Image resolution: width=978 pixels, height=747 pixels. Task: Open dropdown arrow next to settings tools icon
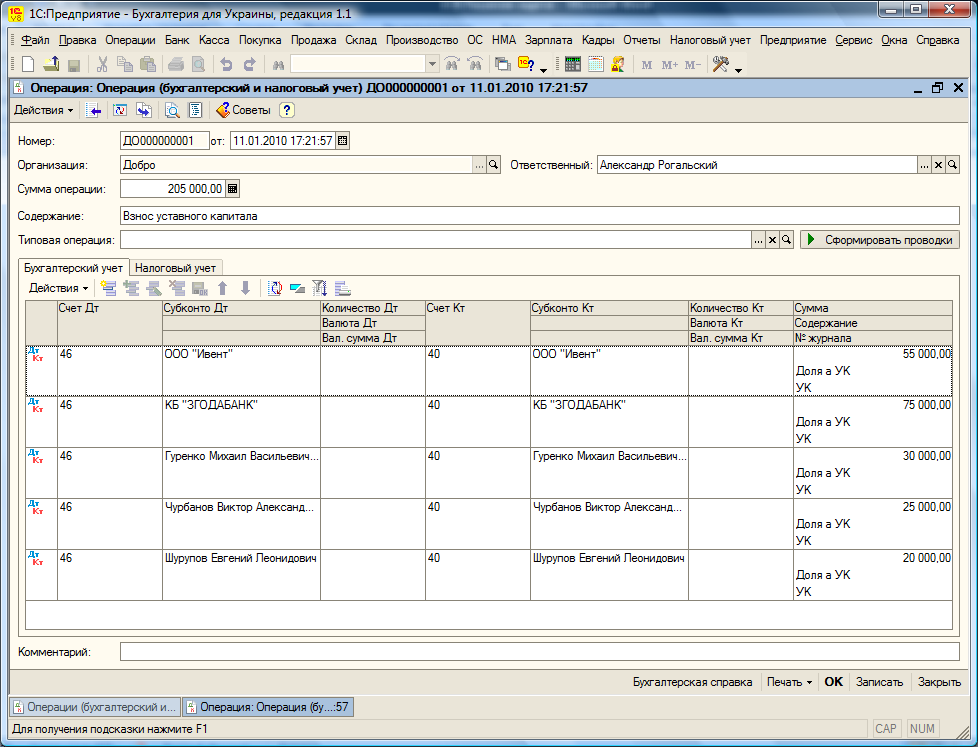738,69
